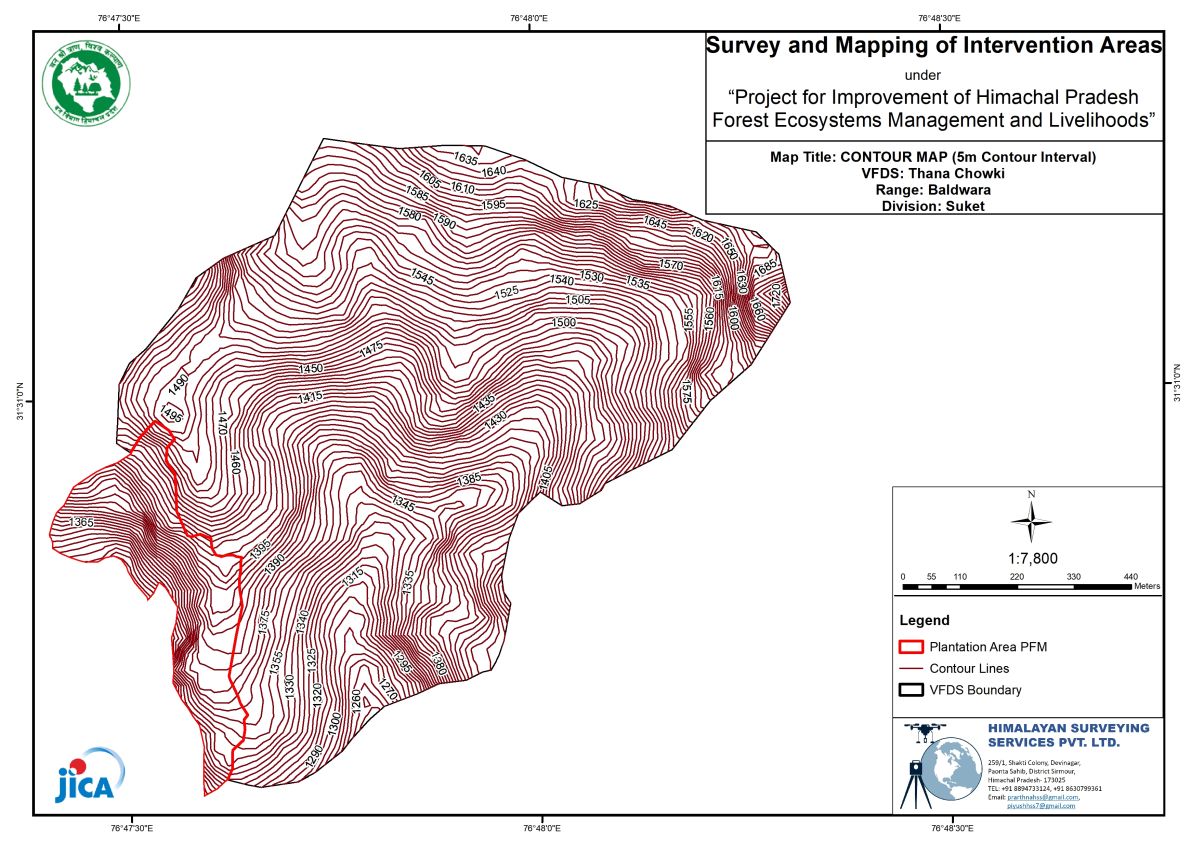Image resolution: width=1200 pixels, height=848 pixels.
Task: Click the 1315 contour label
Action: point(352,577)
